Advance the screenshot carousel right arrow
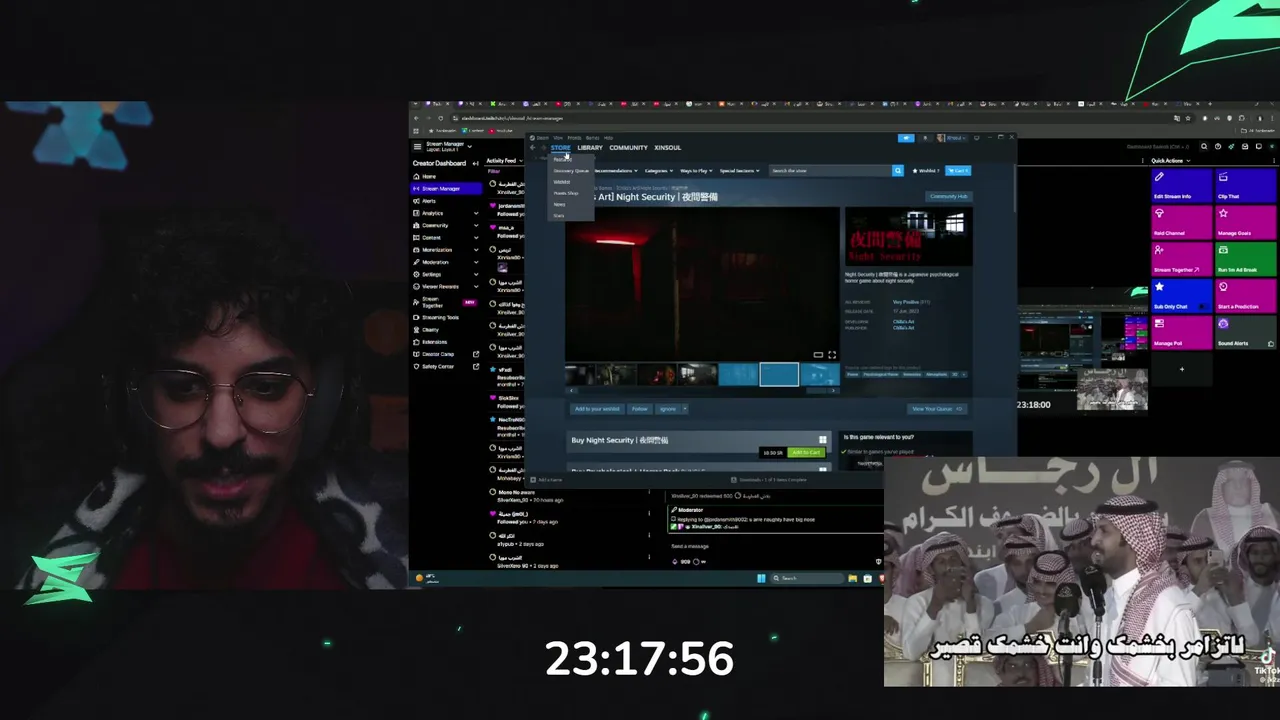This screenshot has height=720, width=1280. pyautogui.click(x=835, y=391)
